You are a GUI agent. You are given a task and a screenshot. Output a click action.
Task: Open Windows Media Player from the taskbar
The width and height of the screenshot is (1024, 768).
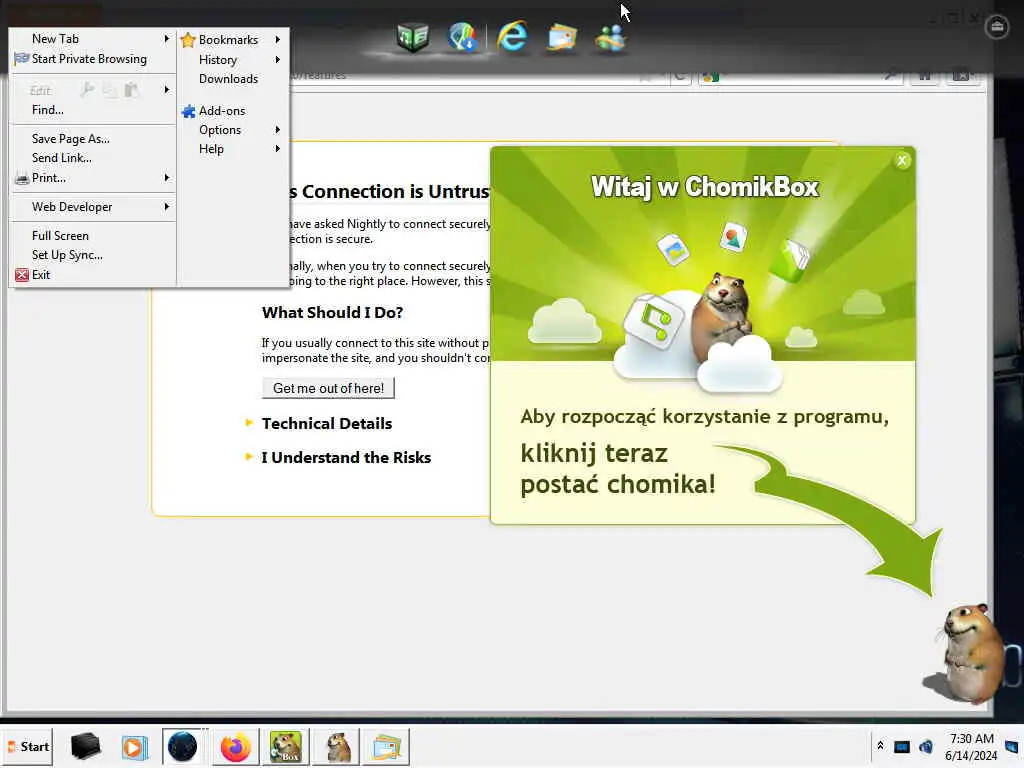pos(135,747)
